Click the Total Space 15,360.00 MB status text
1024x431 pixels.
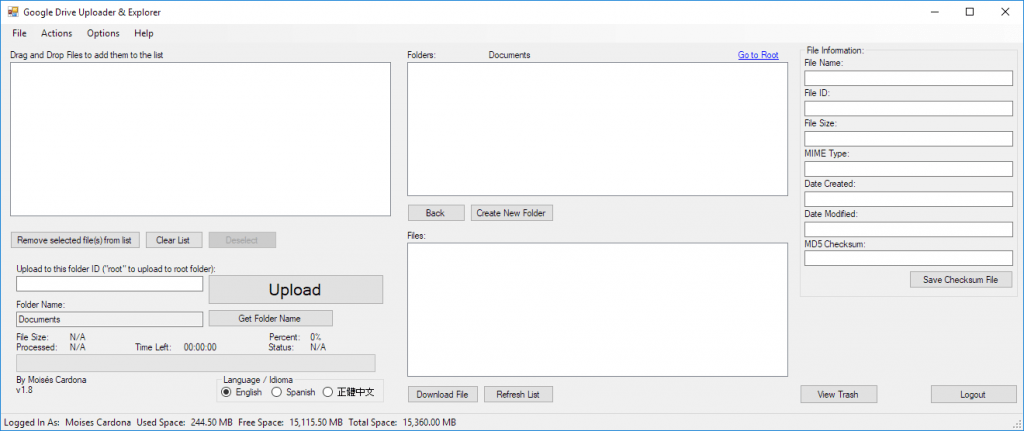pos(402,422)
